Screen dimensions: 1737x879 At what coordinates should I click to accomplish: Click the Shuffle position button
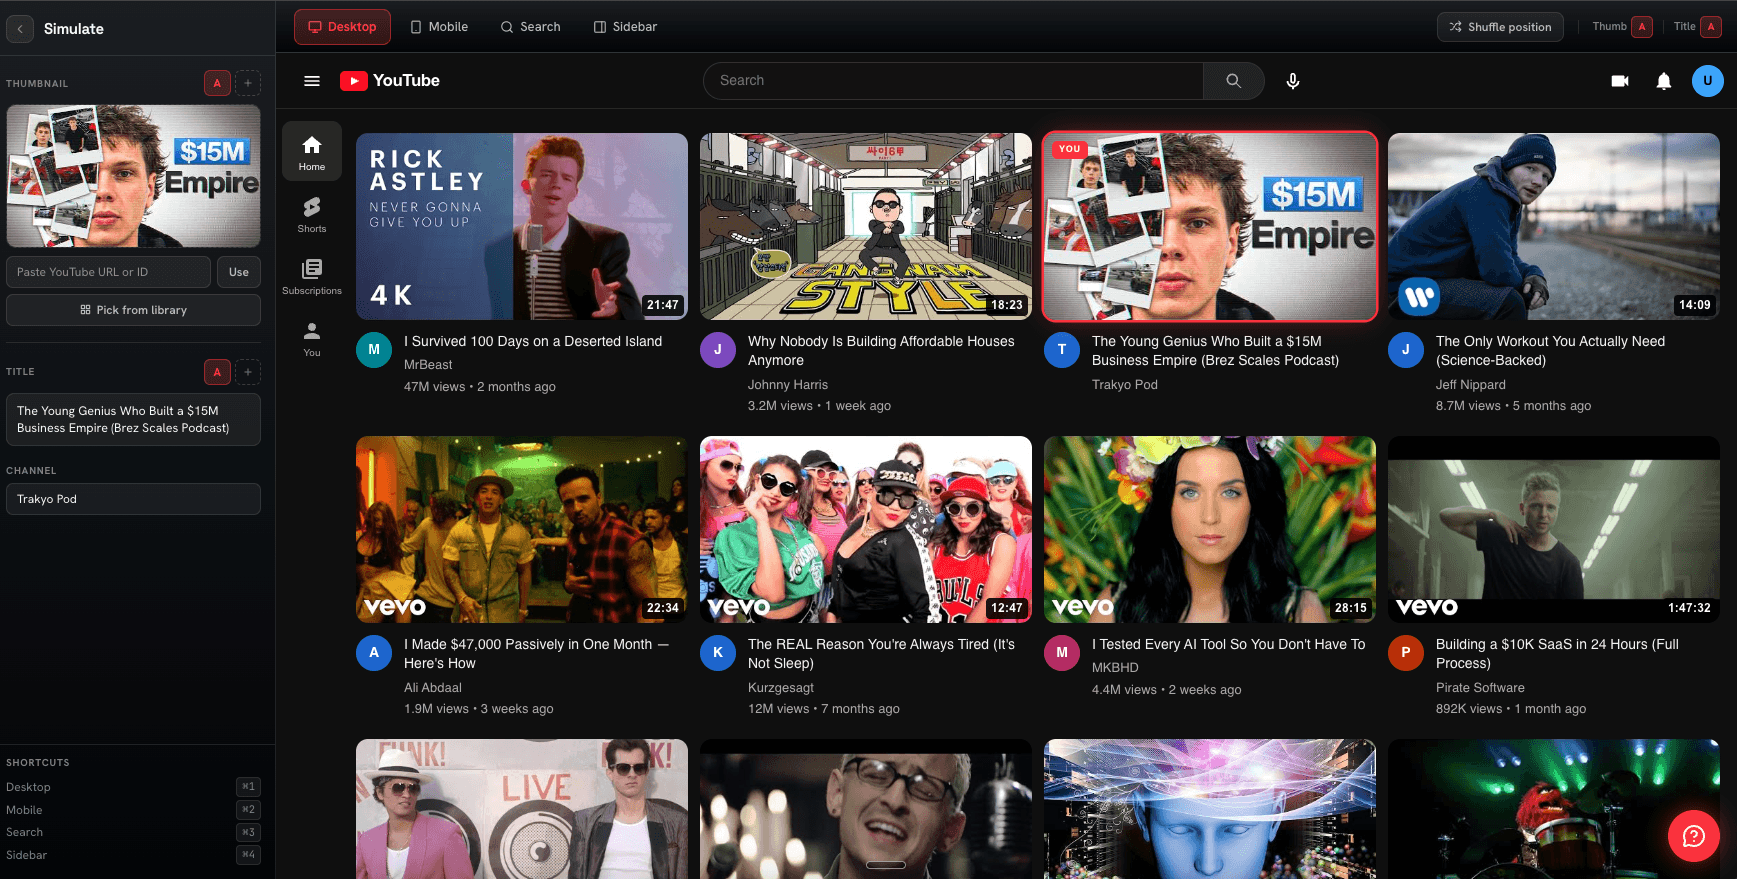point(1501,27)
